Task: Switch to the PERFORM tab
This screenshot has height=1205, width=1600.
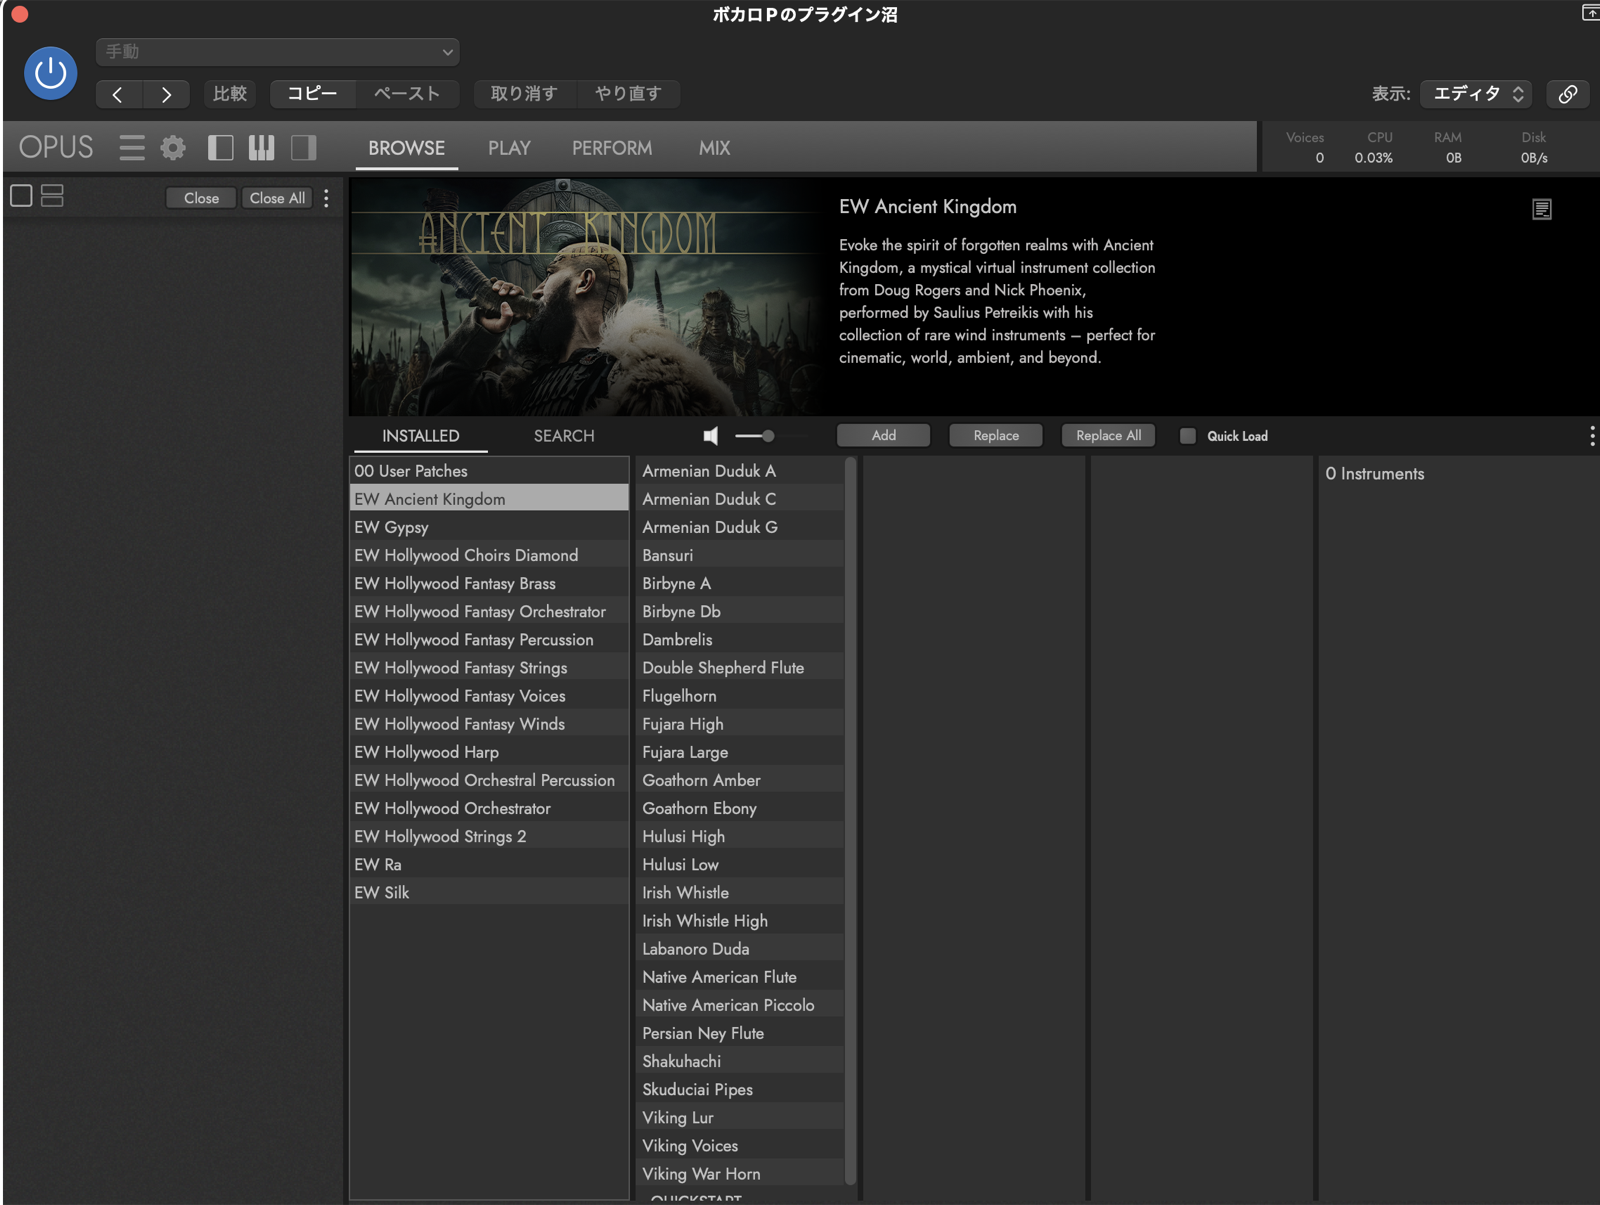Action: click(x=612, y=148)
